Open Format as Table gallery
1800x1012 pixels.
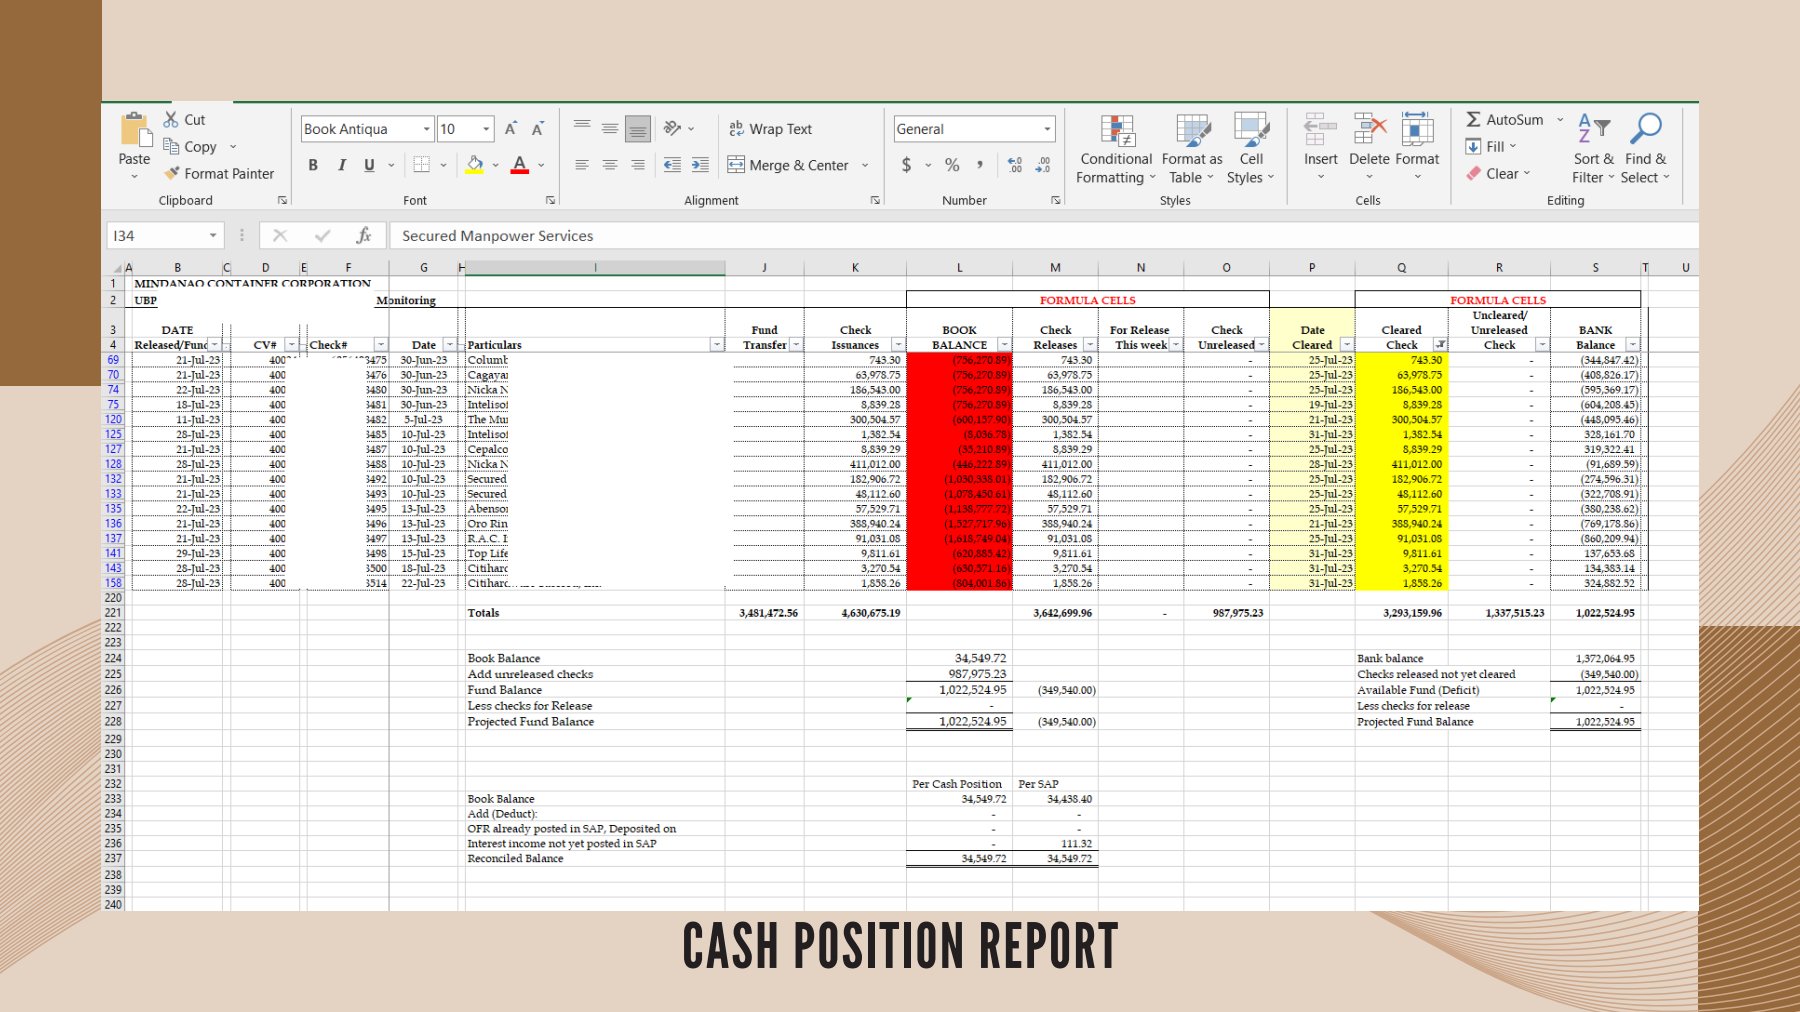(x=1192, y=149)
